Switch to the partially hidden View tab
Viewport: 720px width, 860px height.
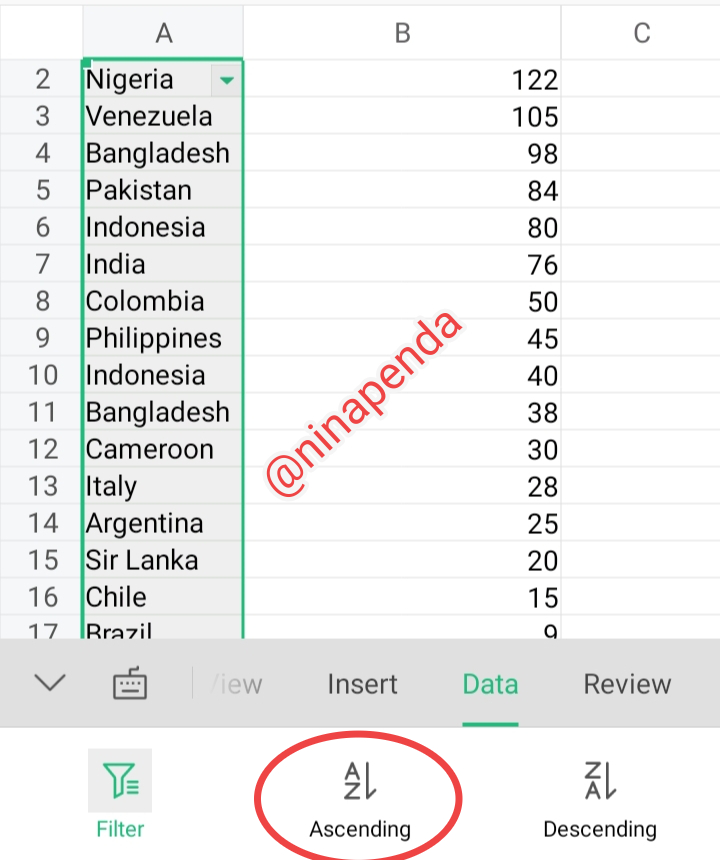(x=237, y=684)
